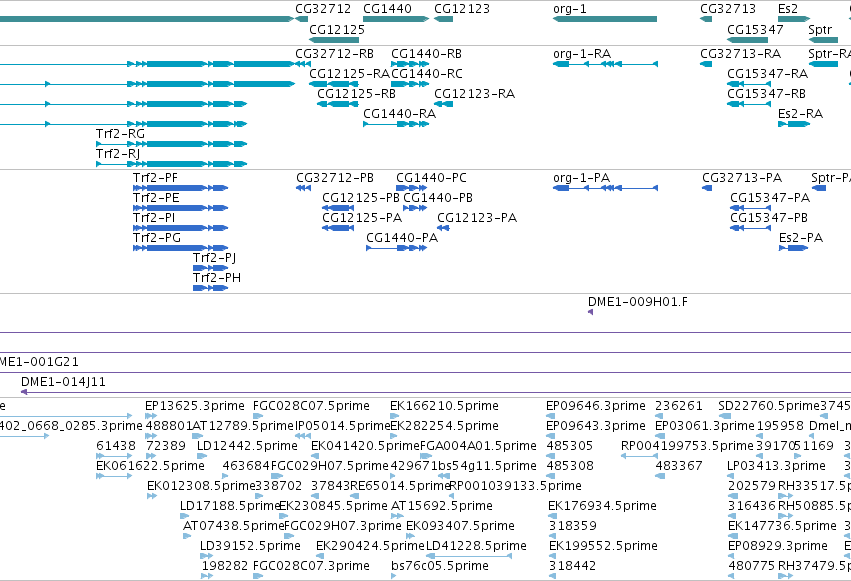Select the CG15347 gene bar
This screenshot has width=851, height=581.
747,40
